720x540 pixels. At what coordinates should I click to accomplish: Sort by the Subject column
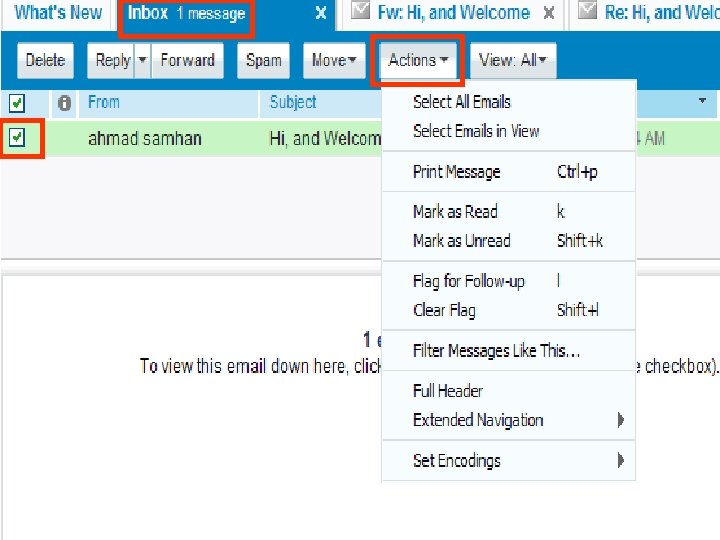(x=293, y=102)
